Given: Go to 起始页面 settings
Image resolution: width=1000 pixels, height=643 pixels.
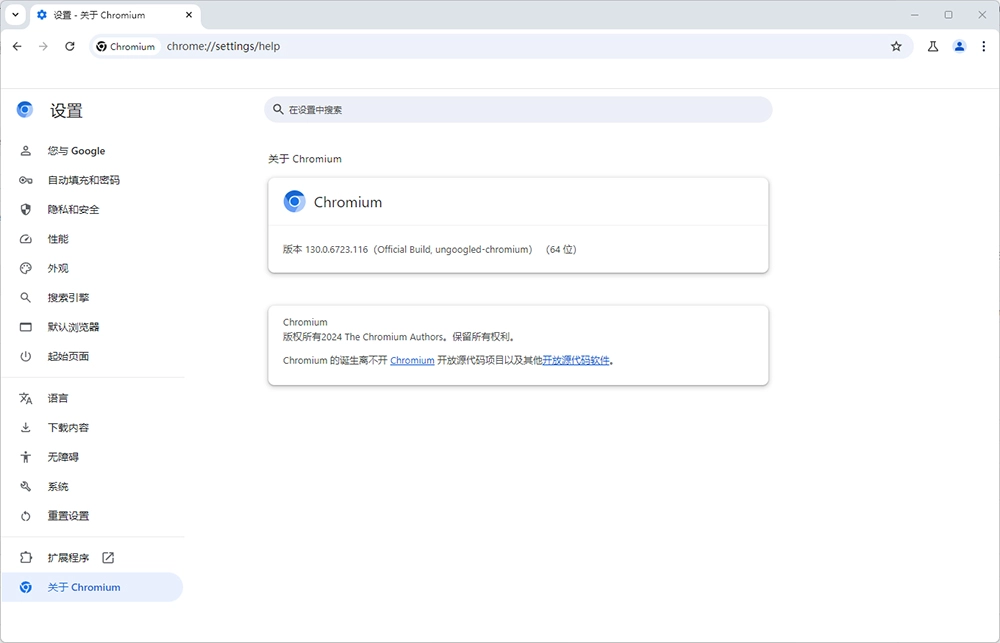Looking at the screenshot, I should coord(92,357).
